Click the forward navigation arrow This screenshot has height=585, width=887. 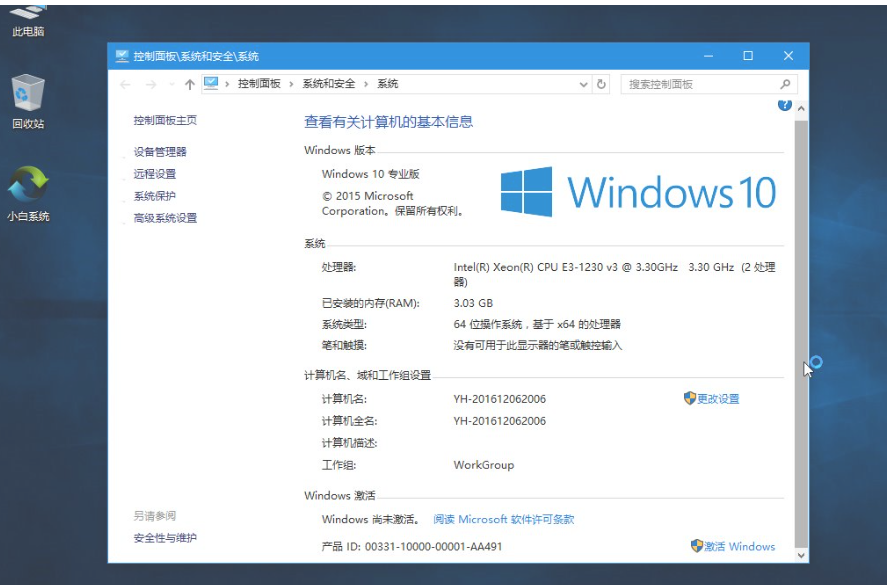click(150, 84)
